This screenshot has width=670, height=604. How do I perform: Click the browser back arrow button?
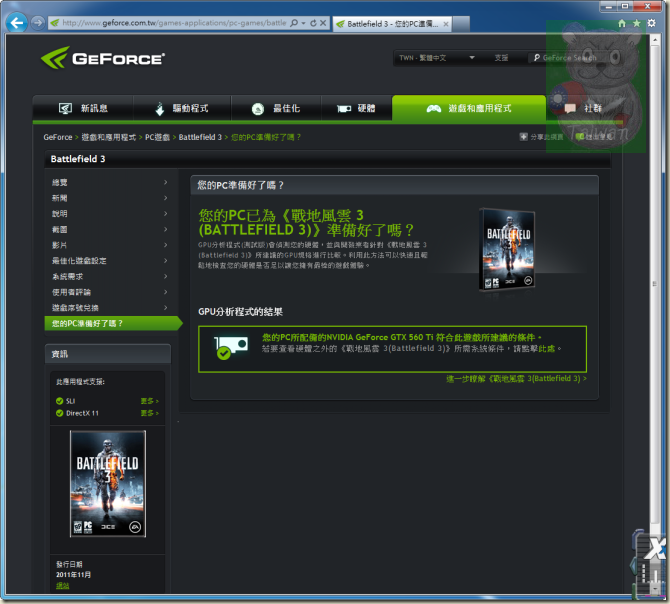click(17, 23)
